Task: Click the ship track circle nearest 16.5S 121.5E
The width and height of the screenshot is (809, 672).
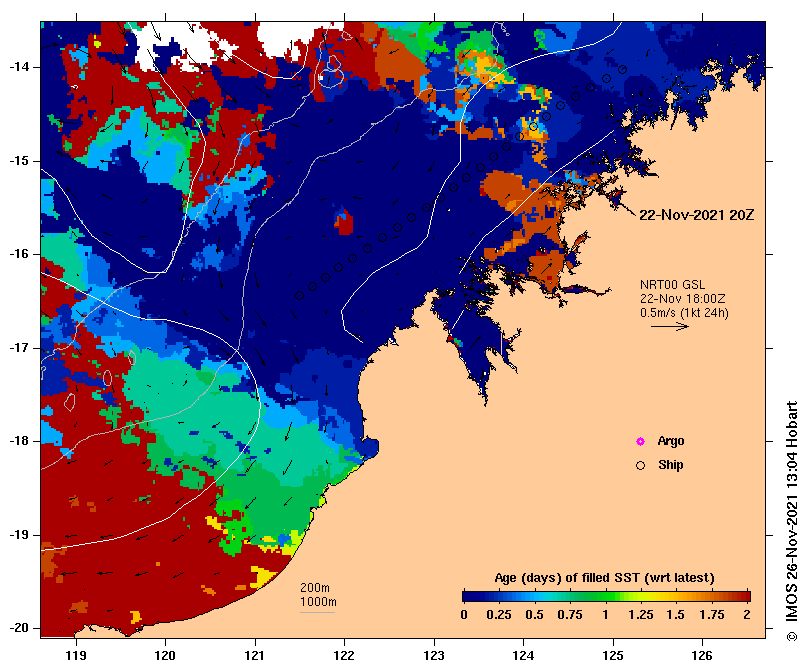Action: click(300, 295)
